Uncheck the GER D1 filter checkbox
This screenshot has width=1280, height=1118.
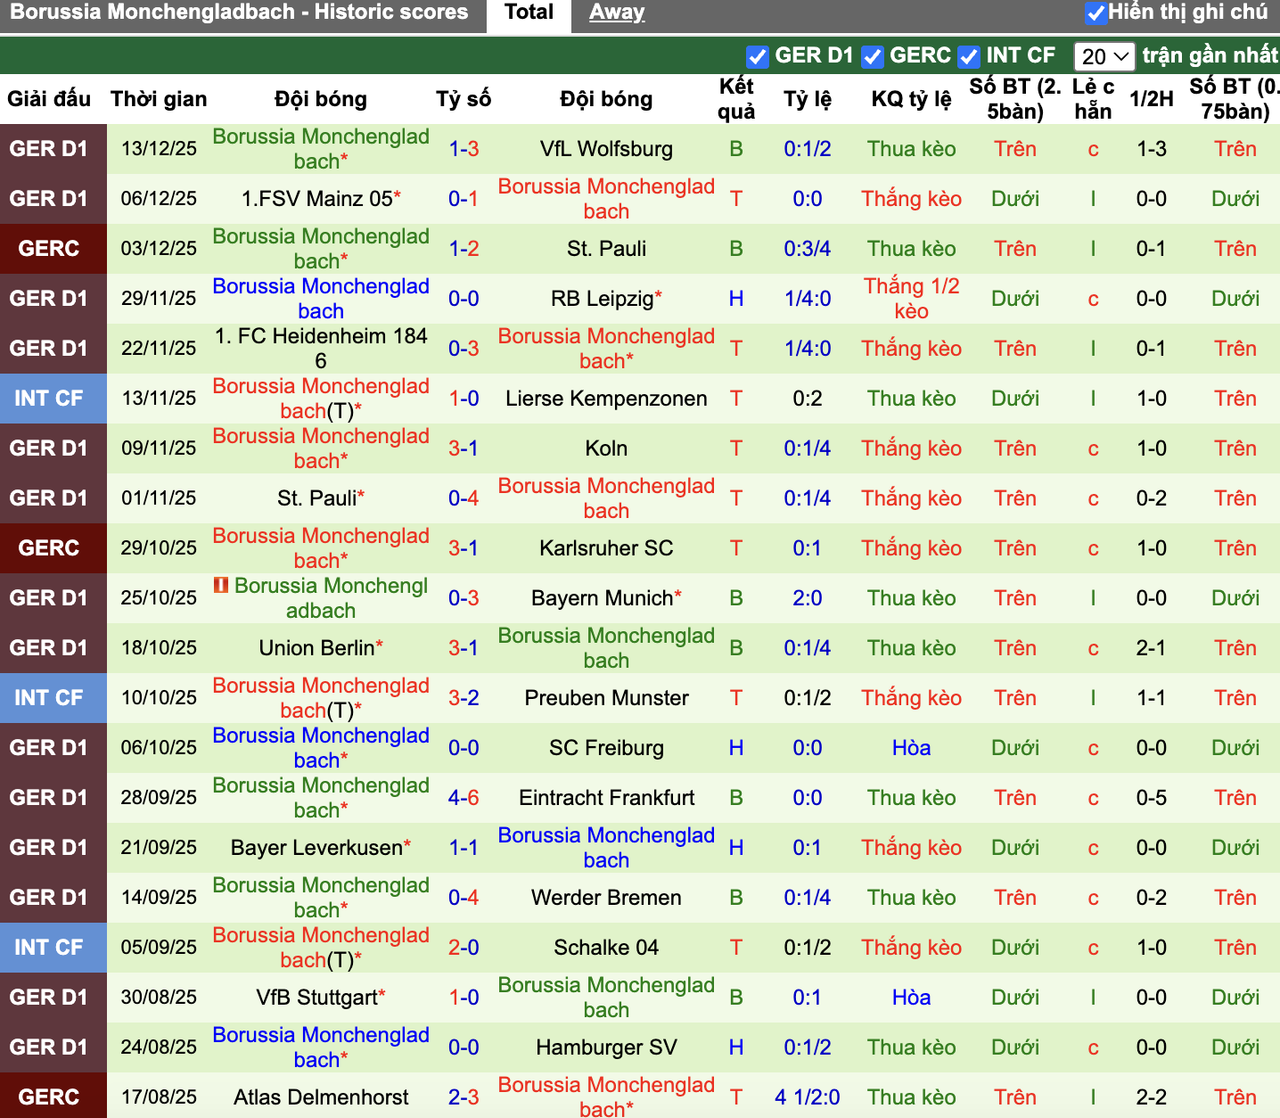coord(757,56)
